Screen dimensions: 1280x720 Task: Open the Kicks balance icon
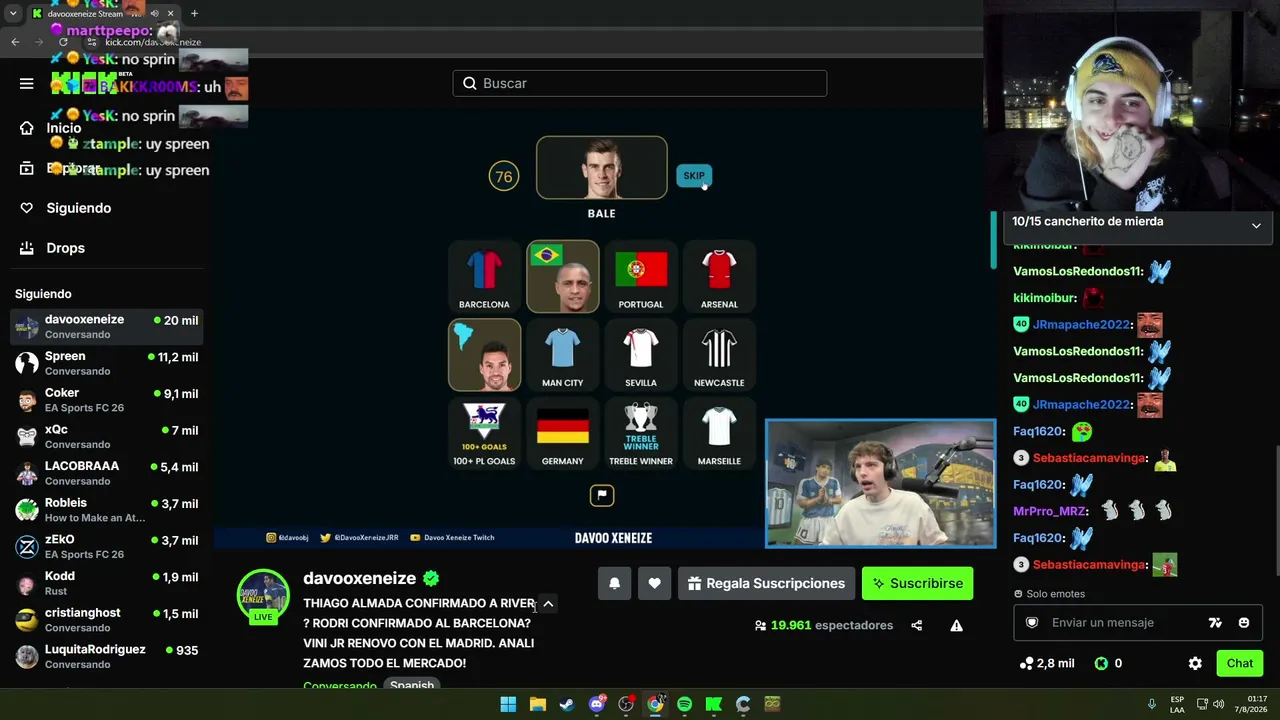pos(1101,663)
